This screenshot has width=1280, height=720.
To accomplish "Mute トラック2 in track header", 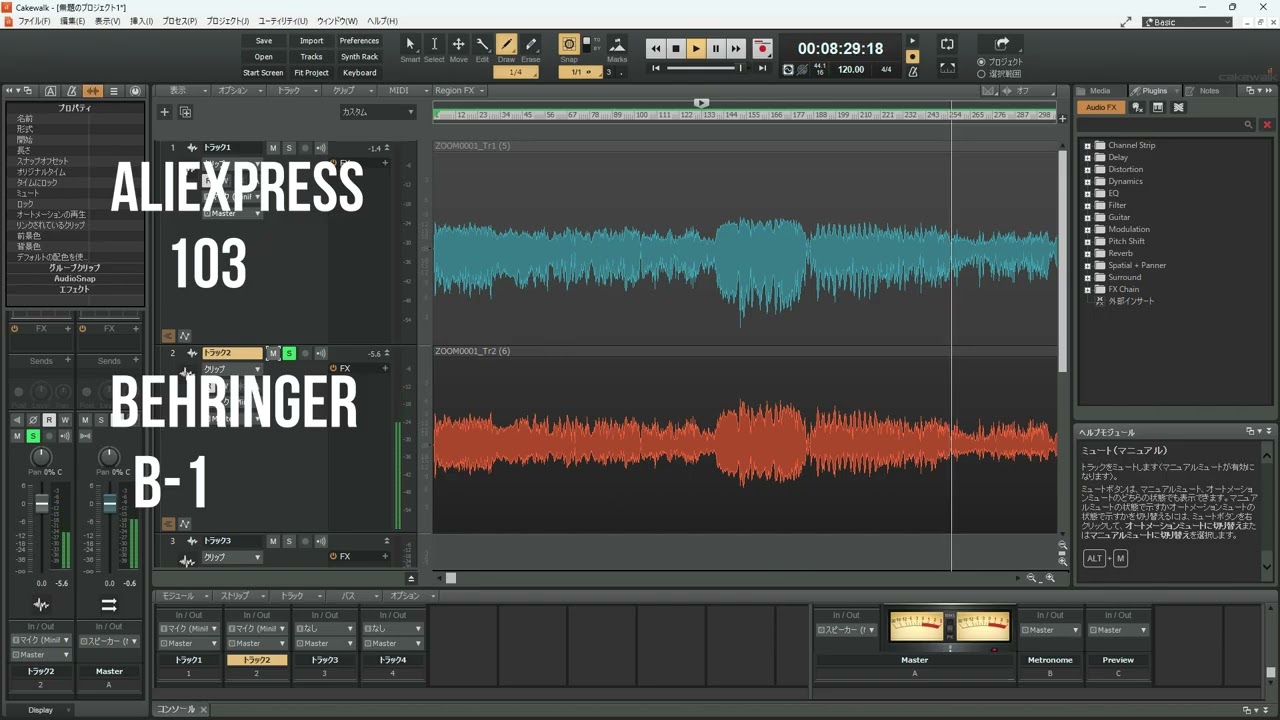I will pos(273,353).
